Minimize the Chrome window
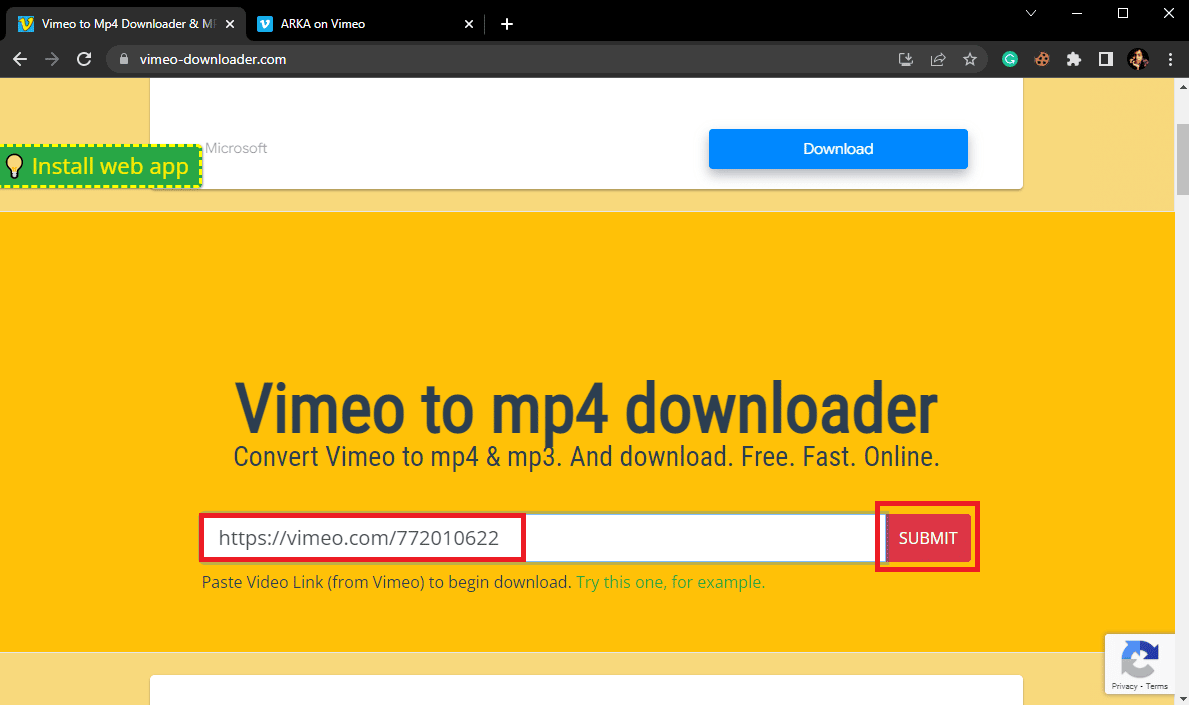 tap(1077, 13)
